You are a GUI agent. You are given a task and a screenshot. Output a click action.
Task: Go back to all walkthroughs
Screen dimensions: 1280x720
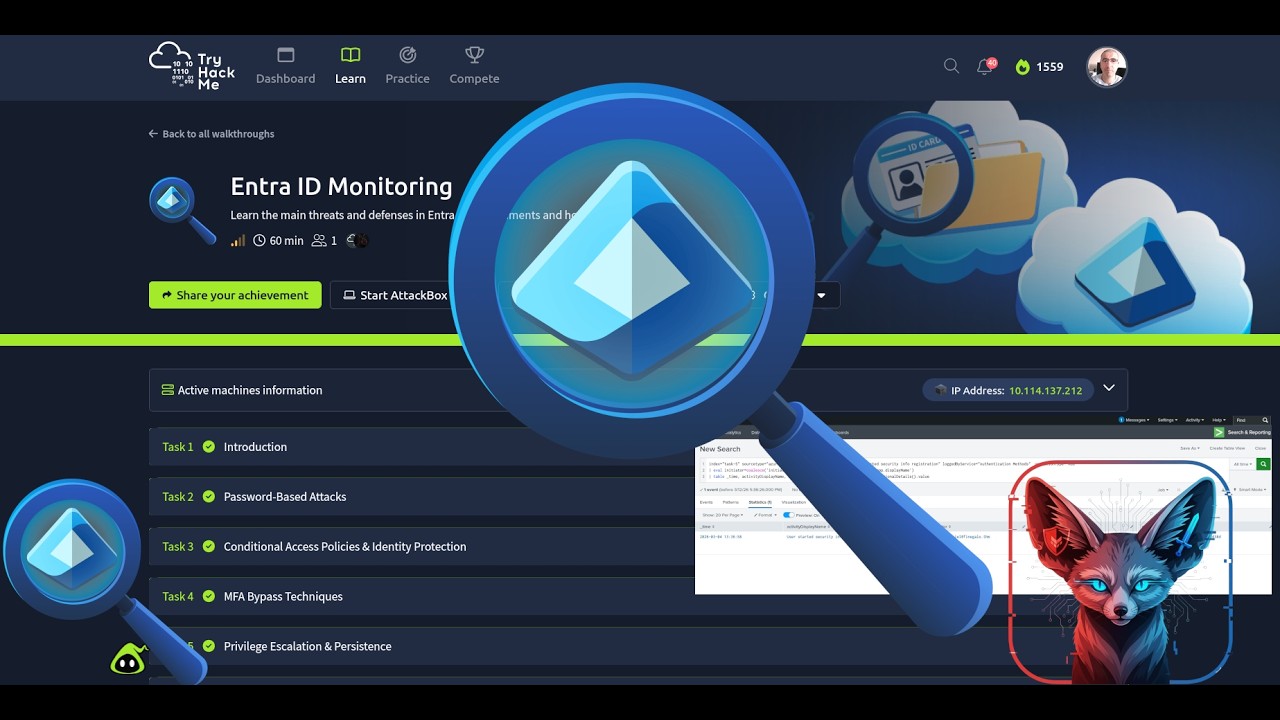click(211, 134)
